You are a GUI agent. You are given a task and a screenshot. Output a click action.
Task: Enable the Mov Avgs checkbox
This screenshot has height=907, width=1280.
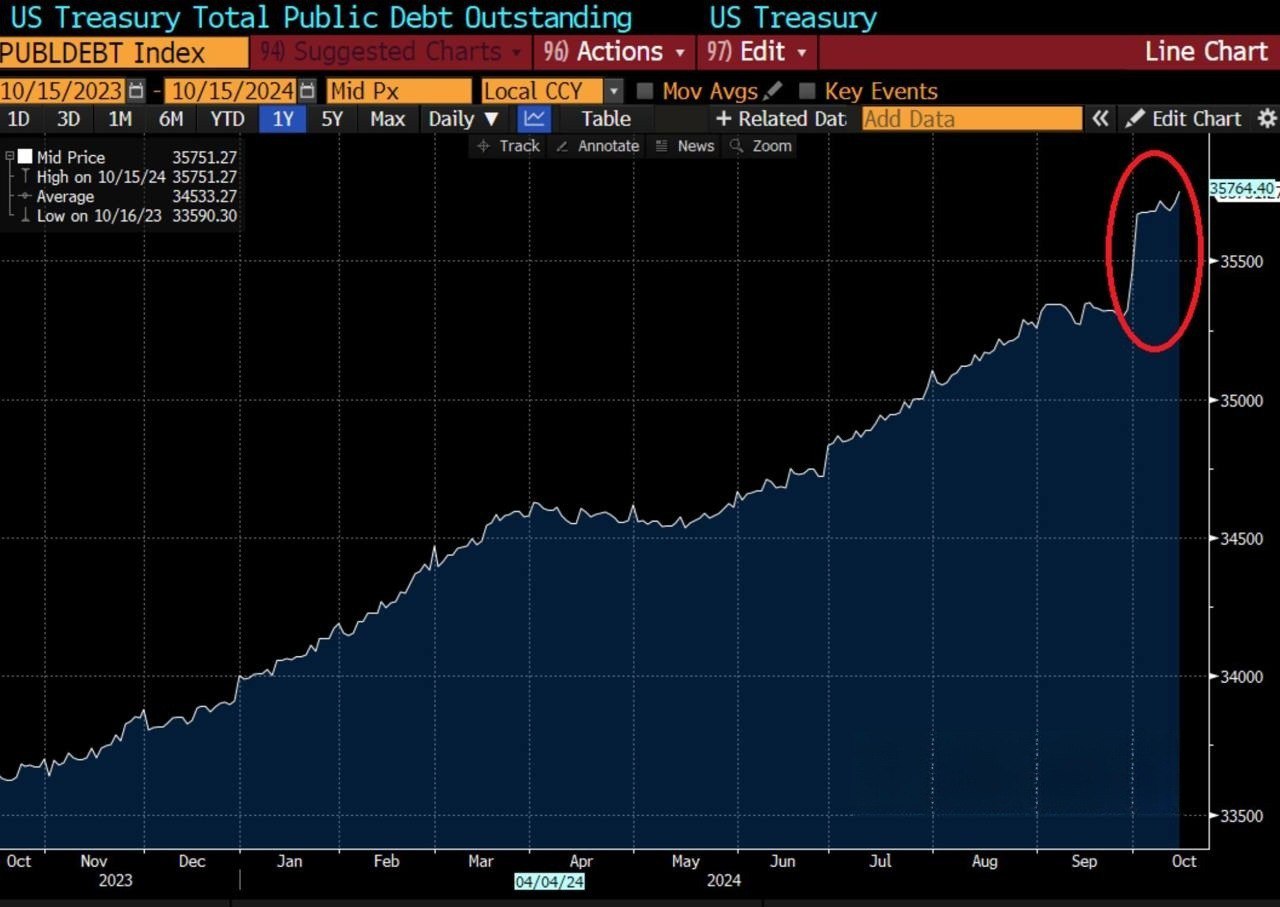click(x=644, y=91)
